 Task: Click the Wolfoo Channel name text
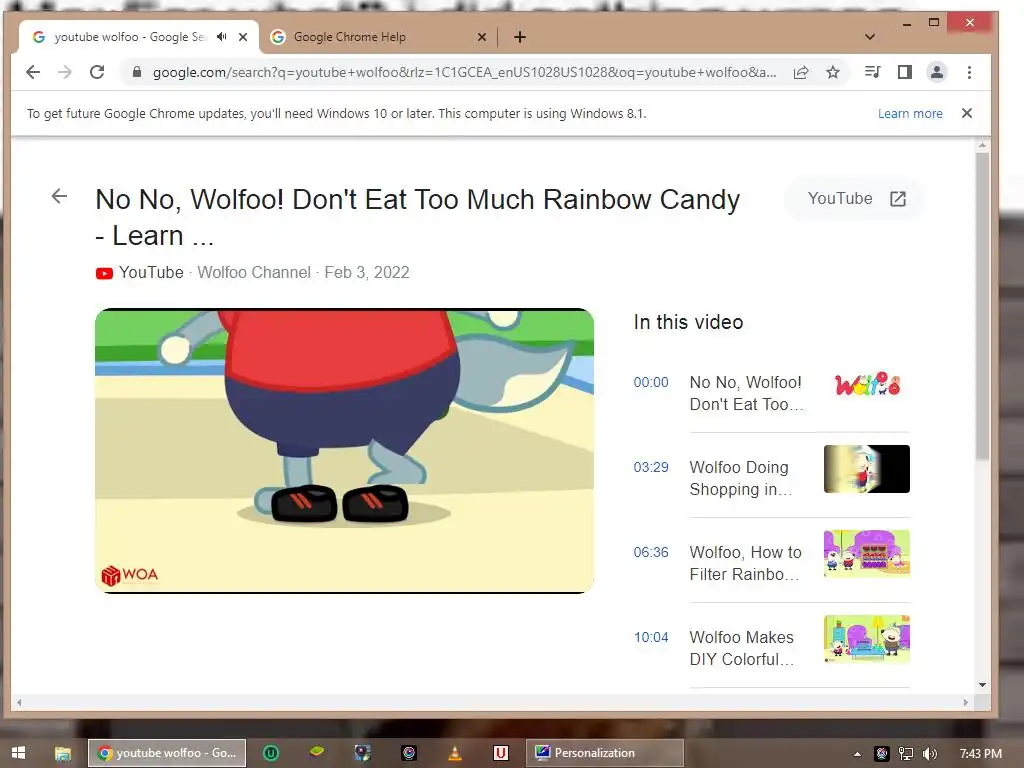254,272
